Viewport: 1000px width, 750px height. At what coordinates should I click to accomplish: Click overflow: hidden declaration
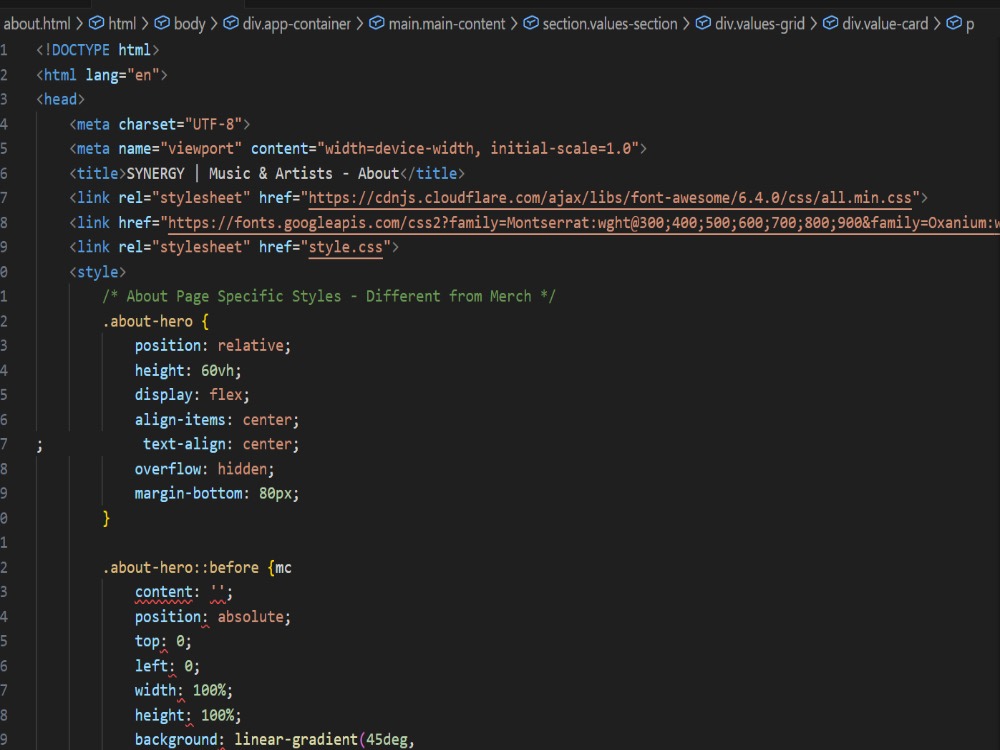point(204,469)
